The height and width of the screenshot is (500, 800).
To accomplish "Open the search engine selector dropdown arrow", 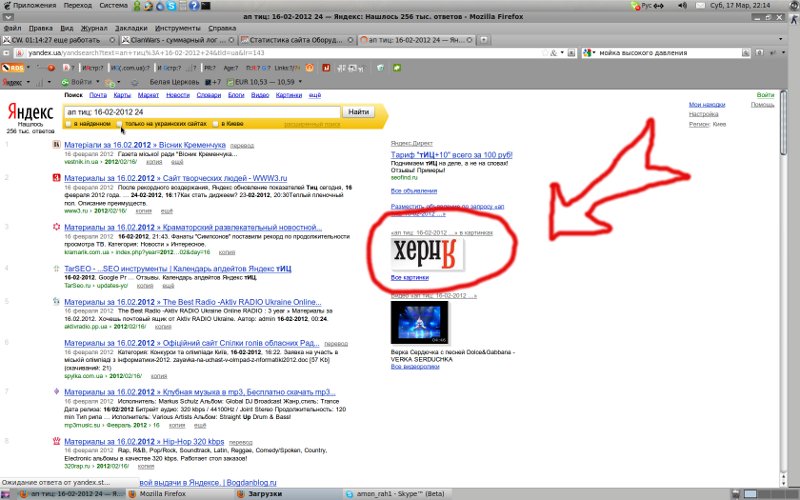I will 594,53.
